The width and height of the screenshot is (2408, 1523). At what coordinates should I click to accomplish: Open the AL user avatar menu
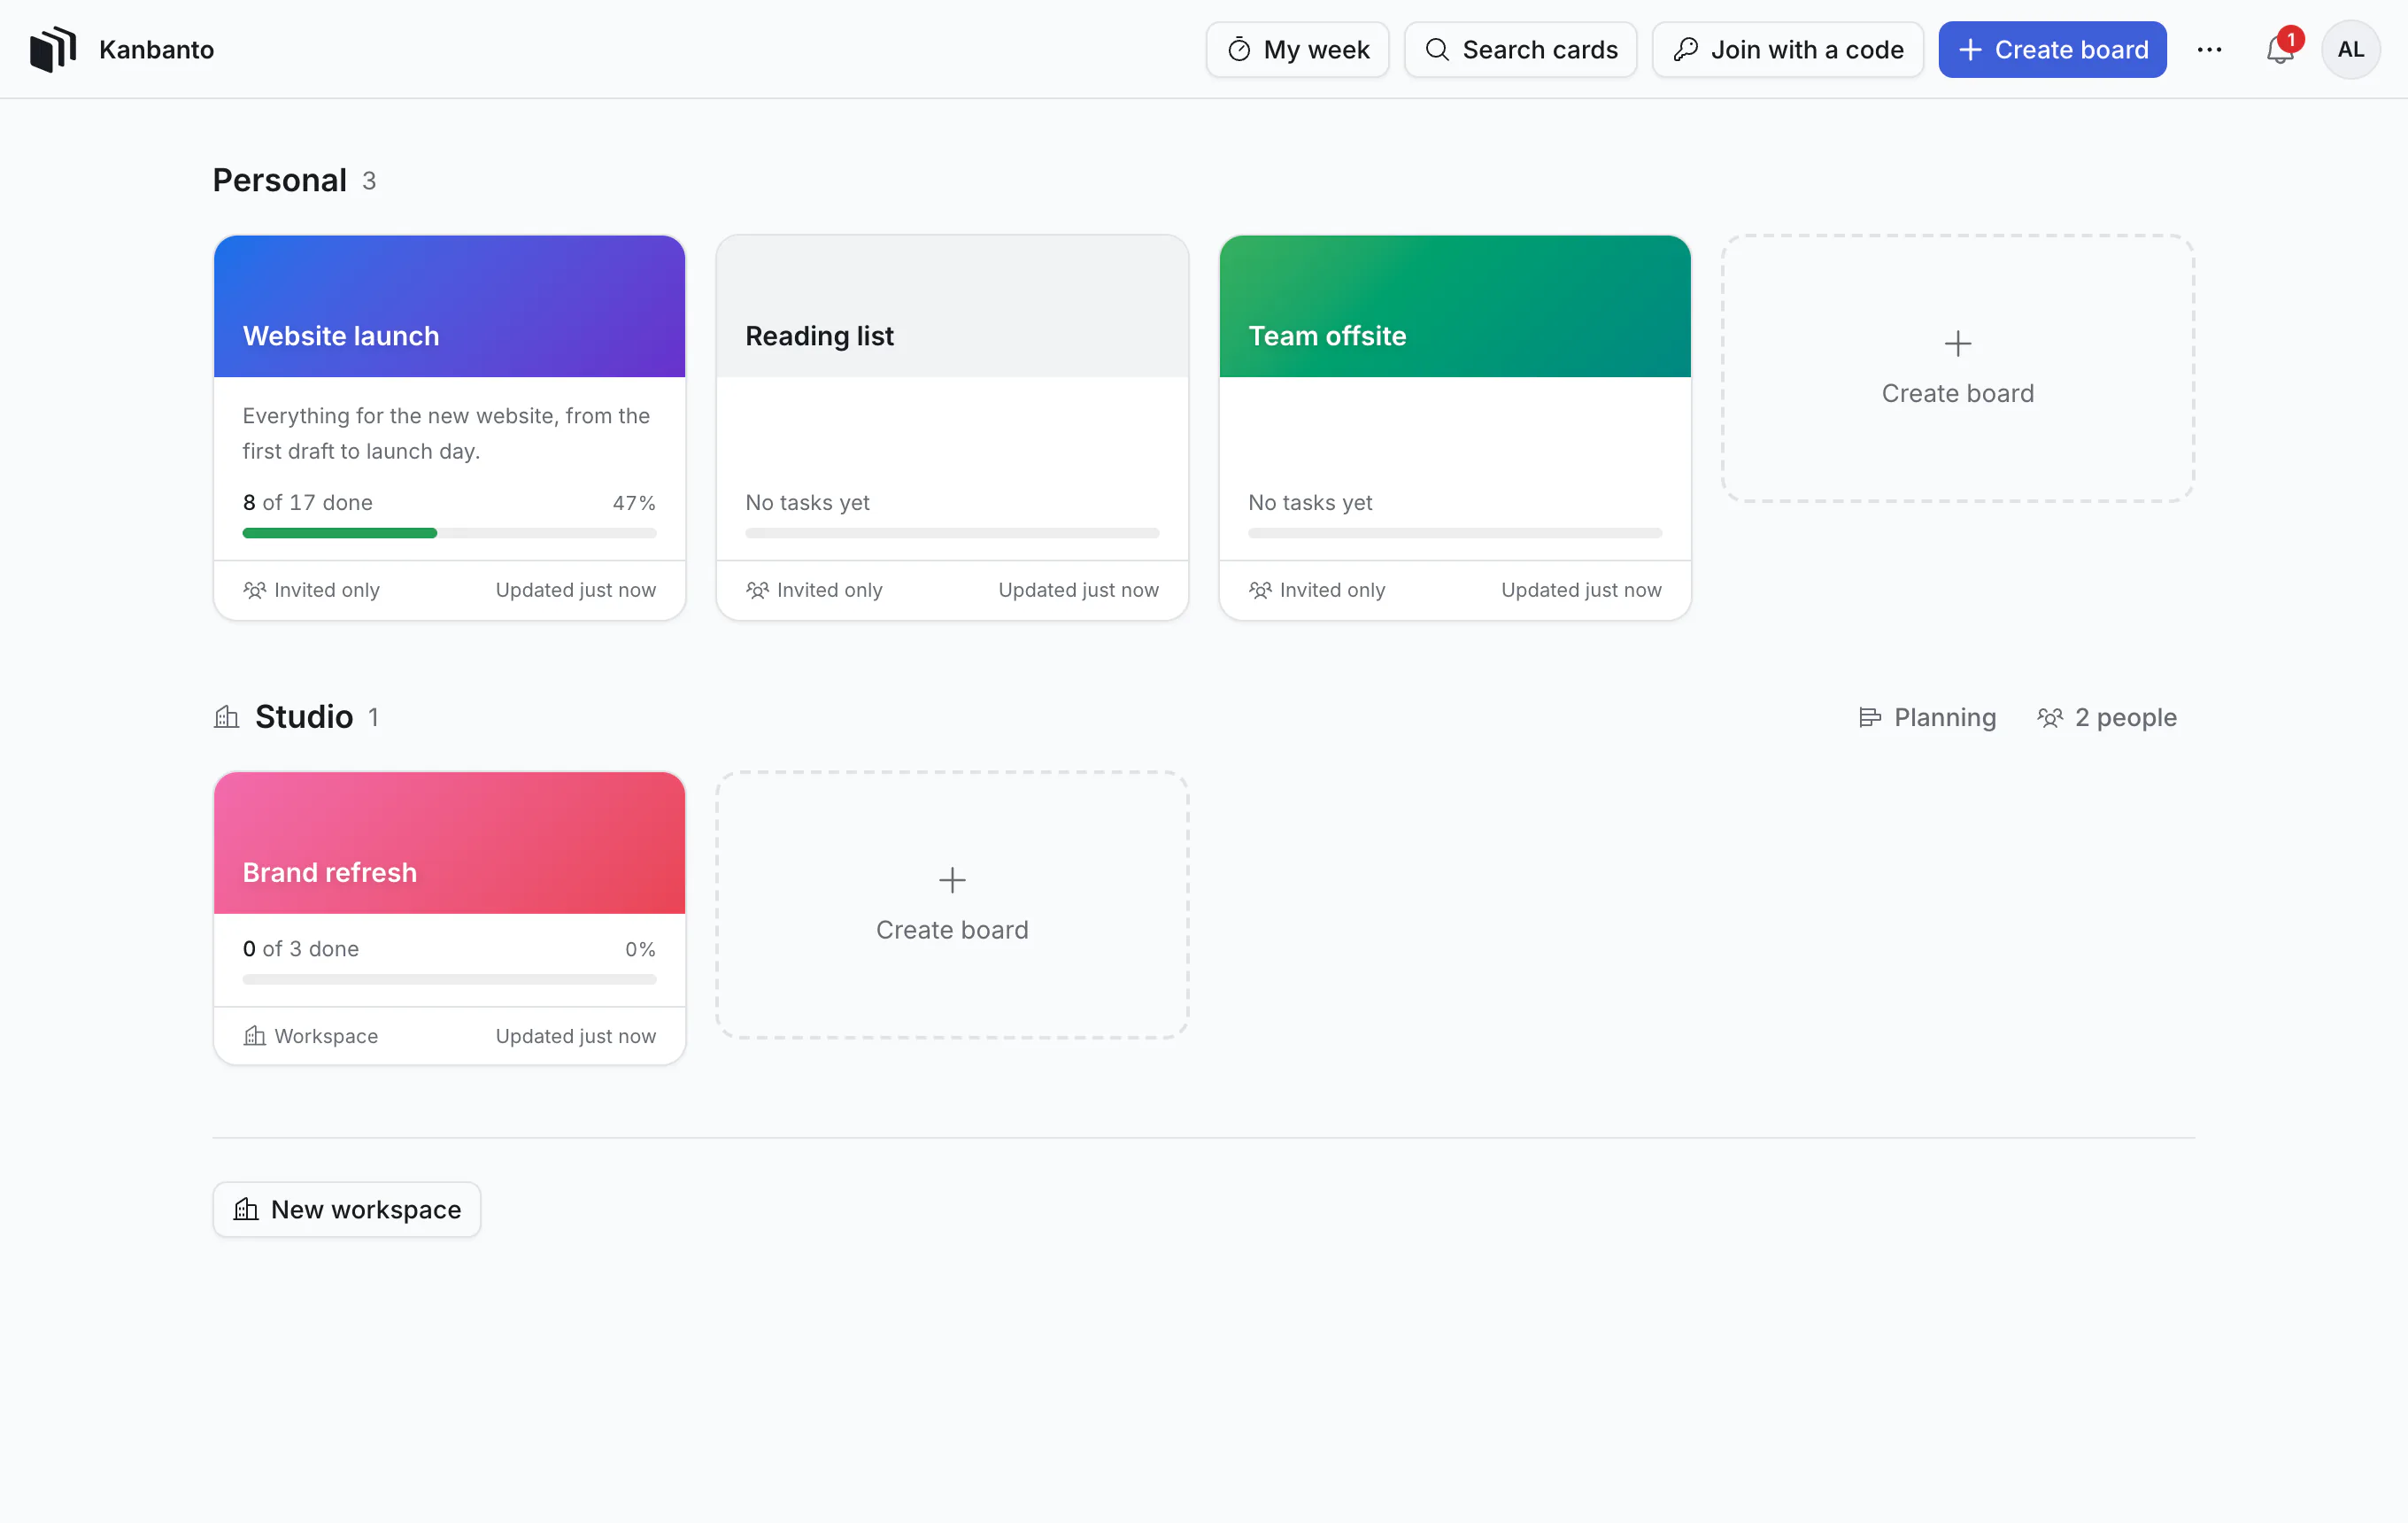click(x=2350, y=49)
